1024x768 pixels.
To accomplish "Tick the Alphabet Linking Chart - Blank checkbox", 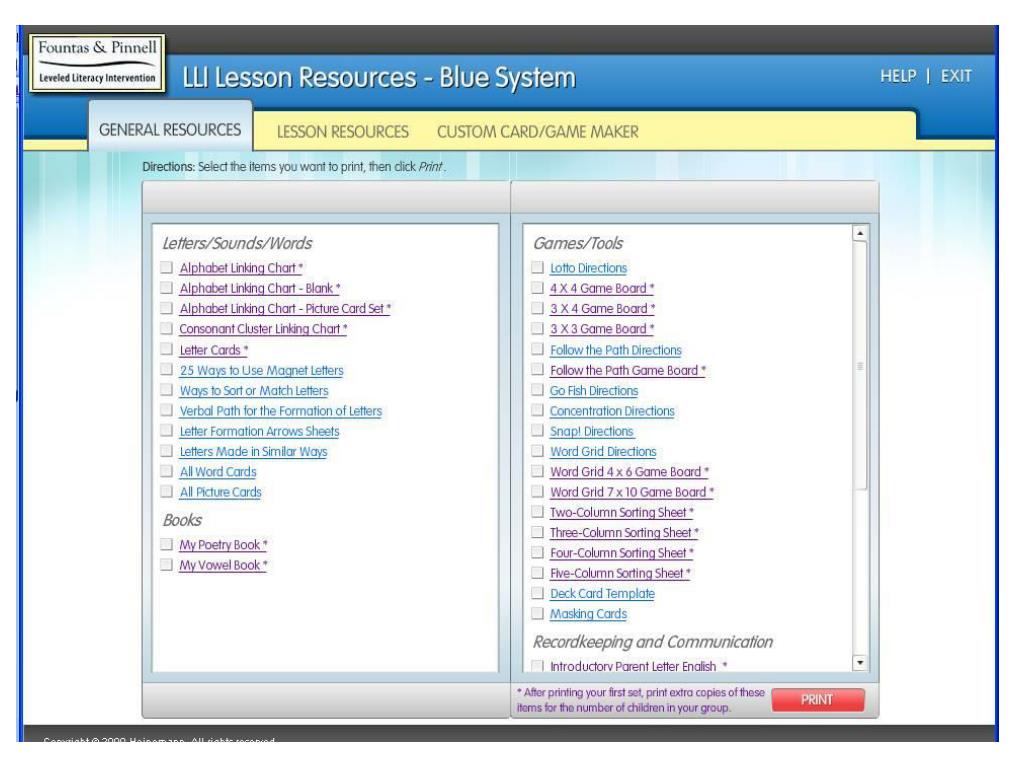I will (167, 287).
